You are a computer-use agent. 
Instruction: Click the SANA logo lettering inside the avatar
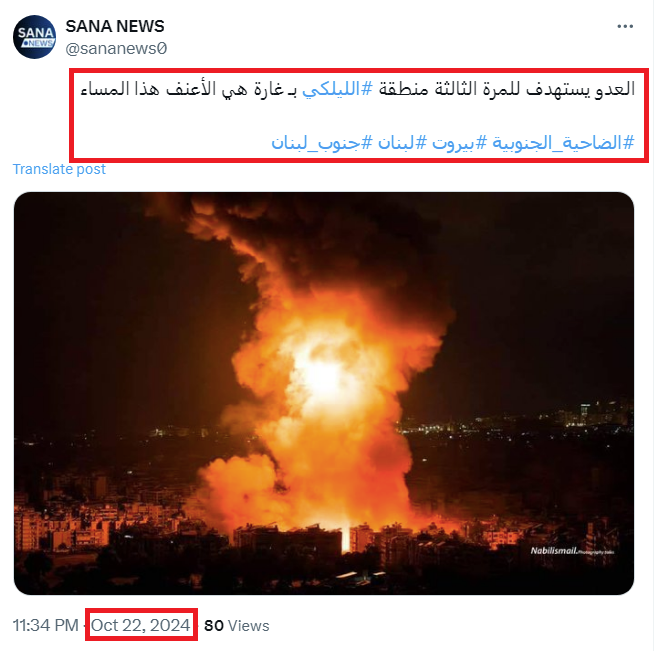coord(35,33)
